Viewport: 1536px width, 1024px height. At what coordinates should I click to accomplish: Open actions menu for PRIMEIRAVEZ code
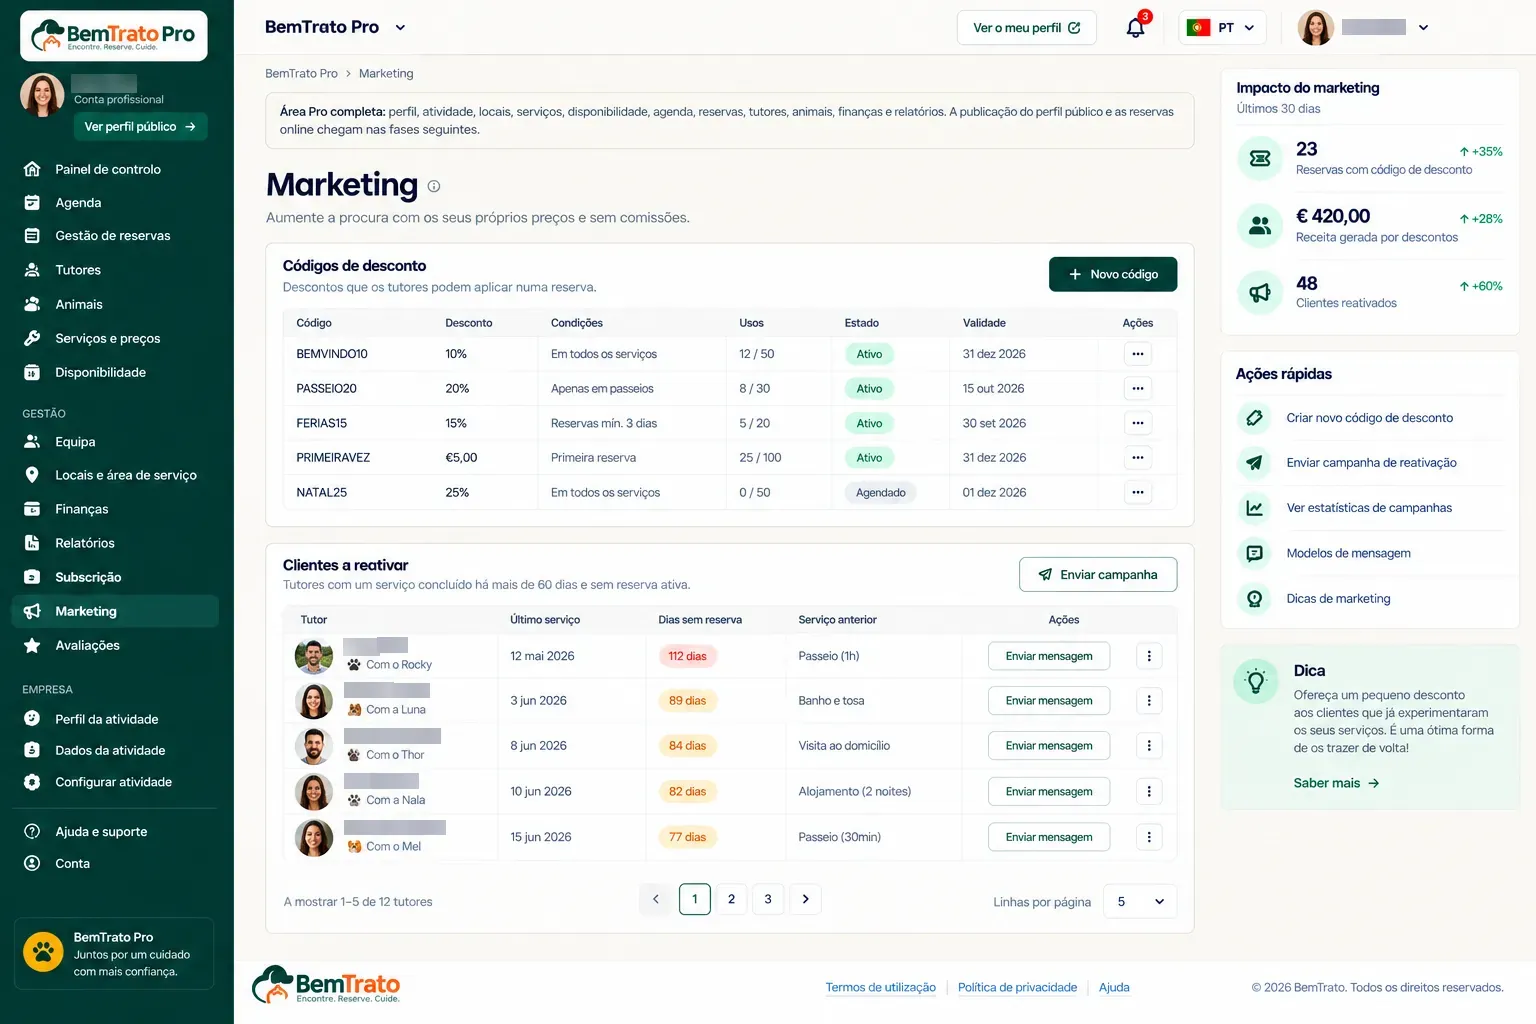coord(1138,457)
